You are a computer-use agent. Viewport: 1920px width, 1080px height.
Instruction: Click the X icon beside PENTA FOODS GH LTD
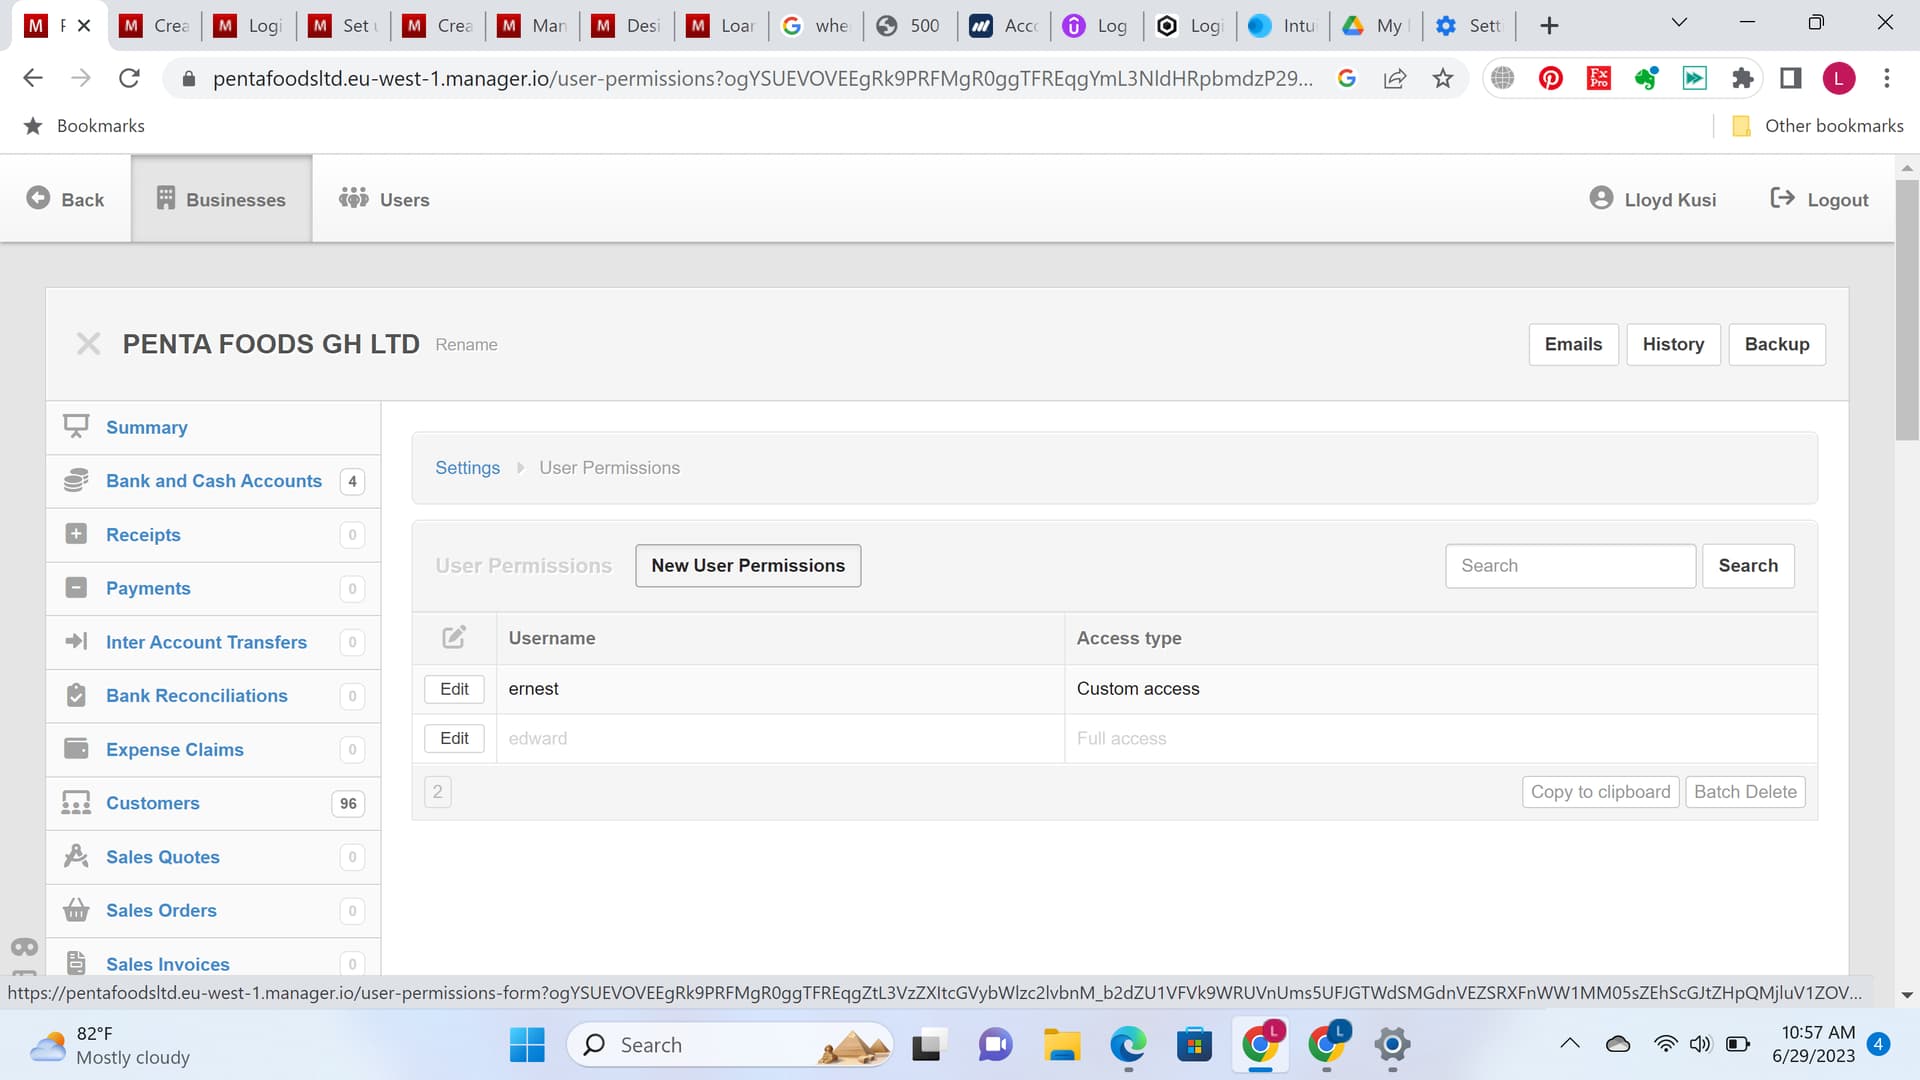pyautogui.click(x=88, y=344)
